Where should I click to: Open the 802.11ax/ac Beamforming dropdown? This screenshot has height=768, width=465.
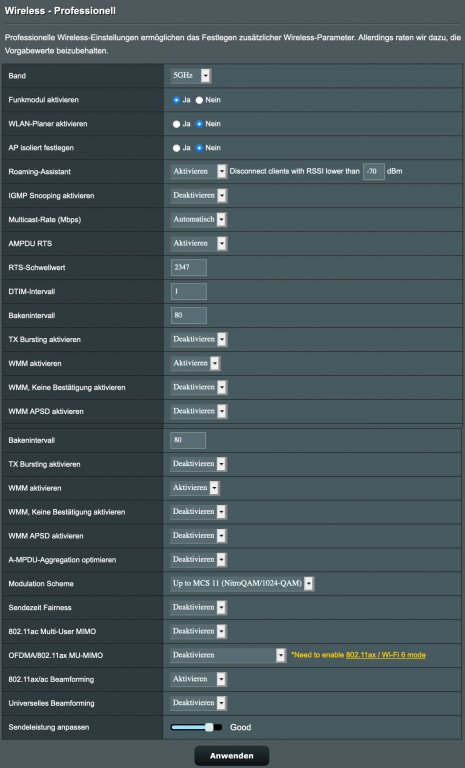click(198, 679)
